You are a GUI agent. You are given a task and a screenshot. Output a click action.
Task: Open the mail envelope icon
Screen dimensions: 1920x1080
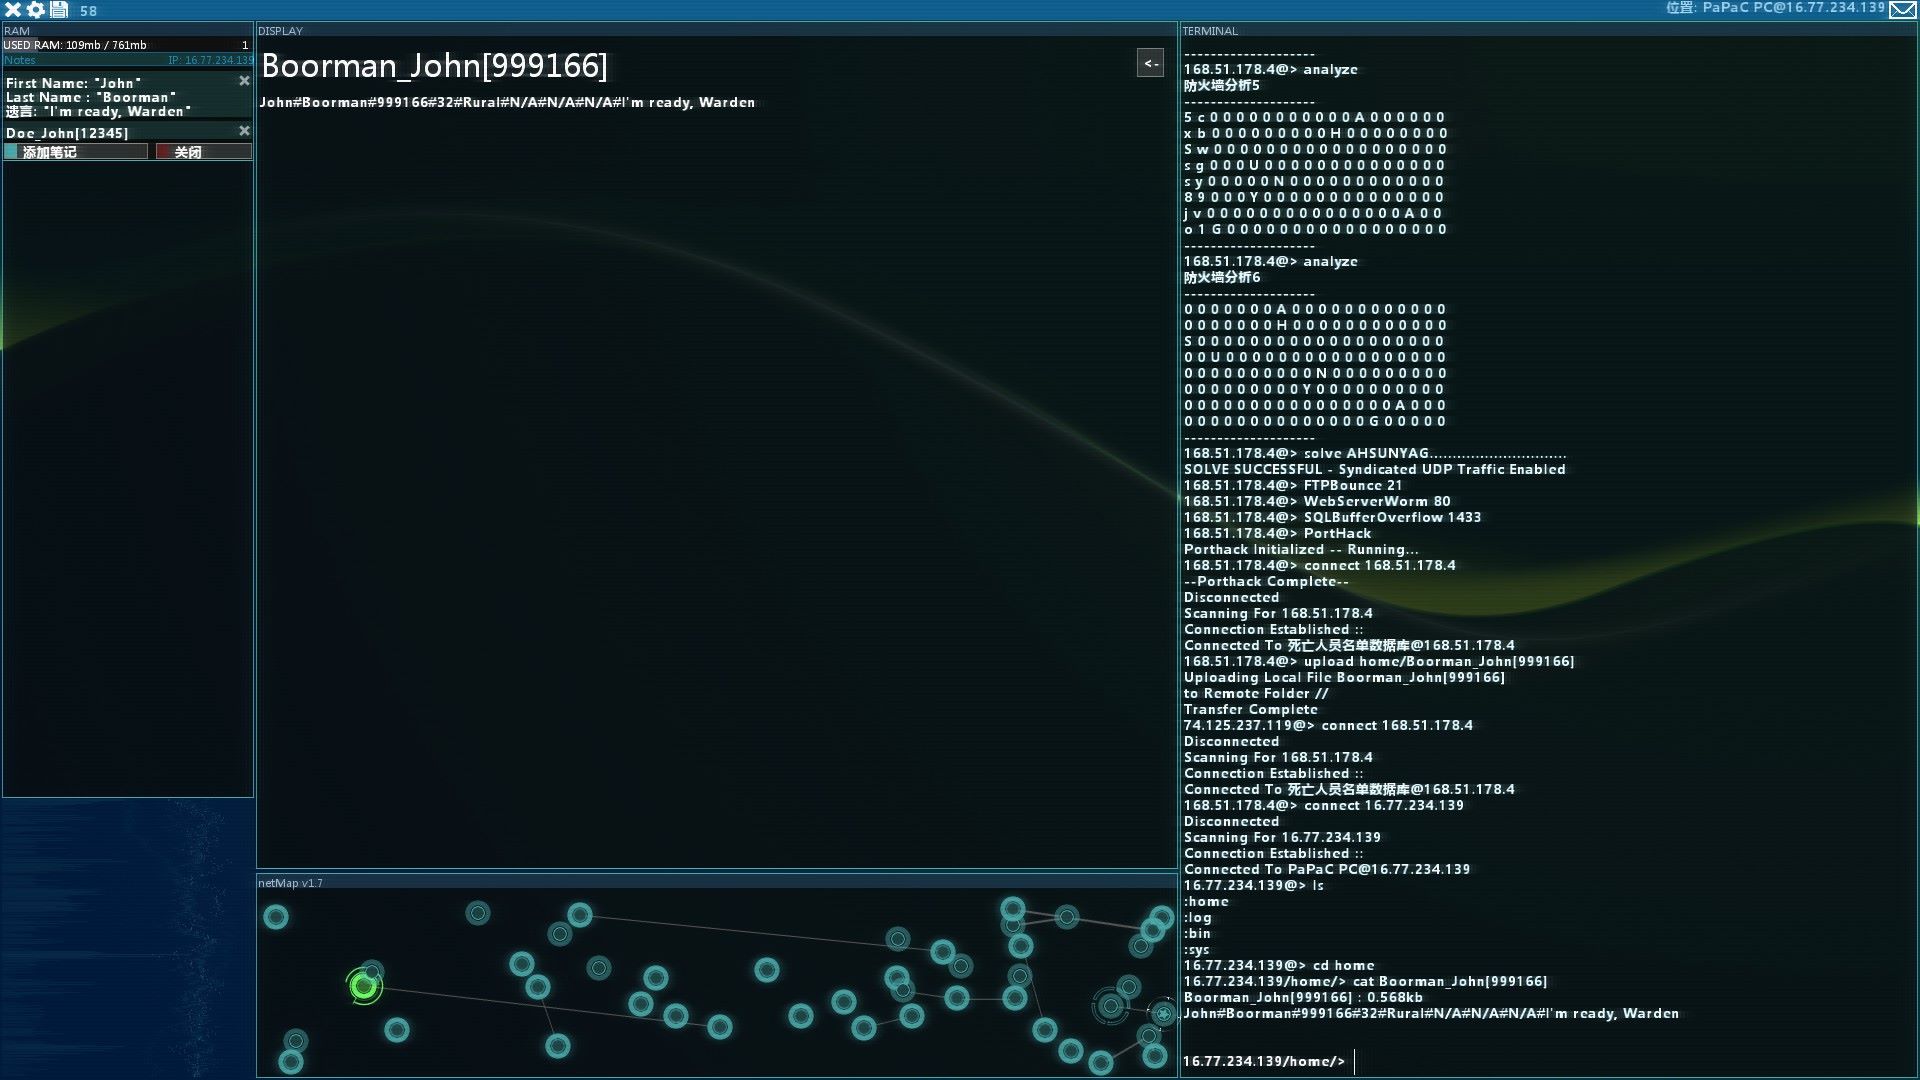(1903, 10)
